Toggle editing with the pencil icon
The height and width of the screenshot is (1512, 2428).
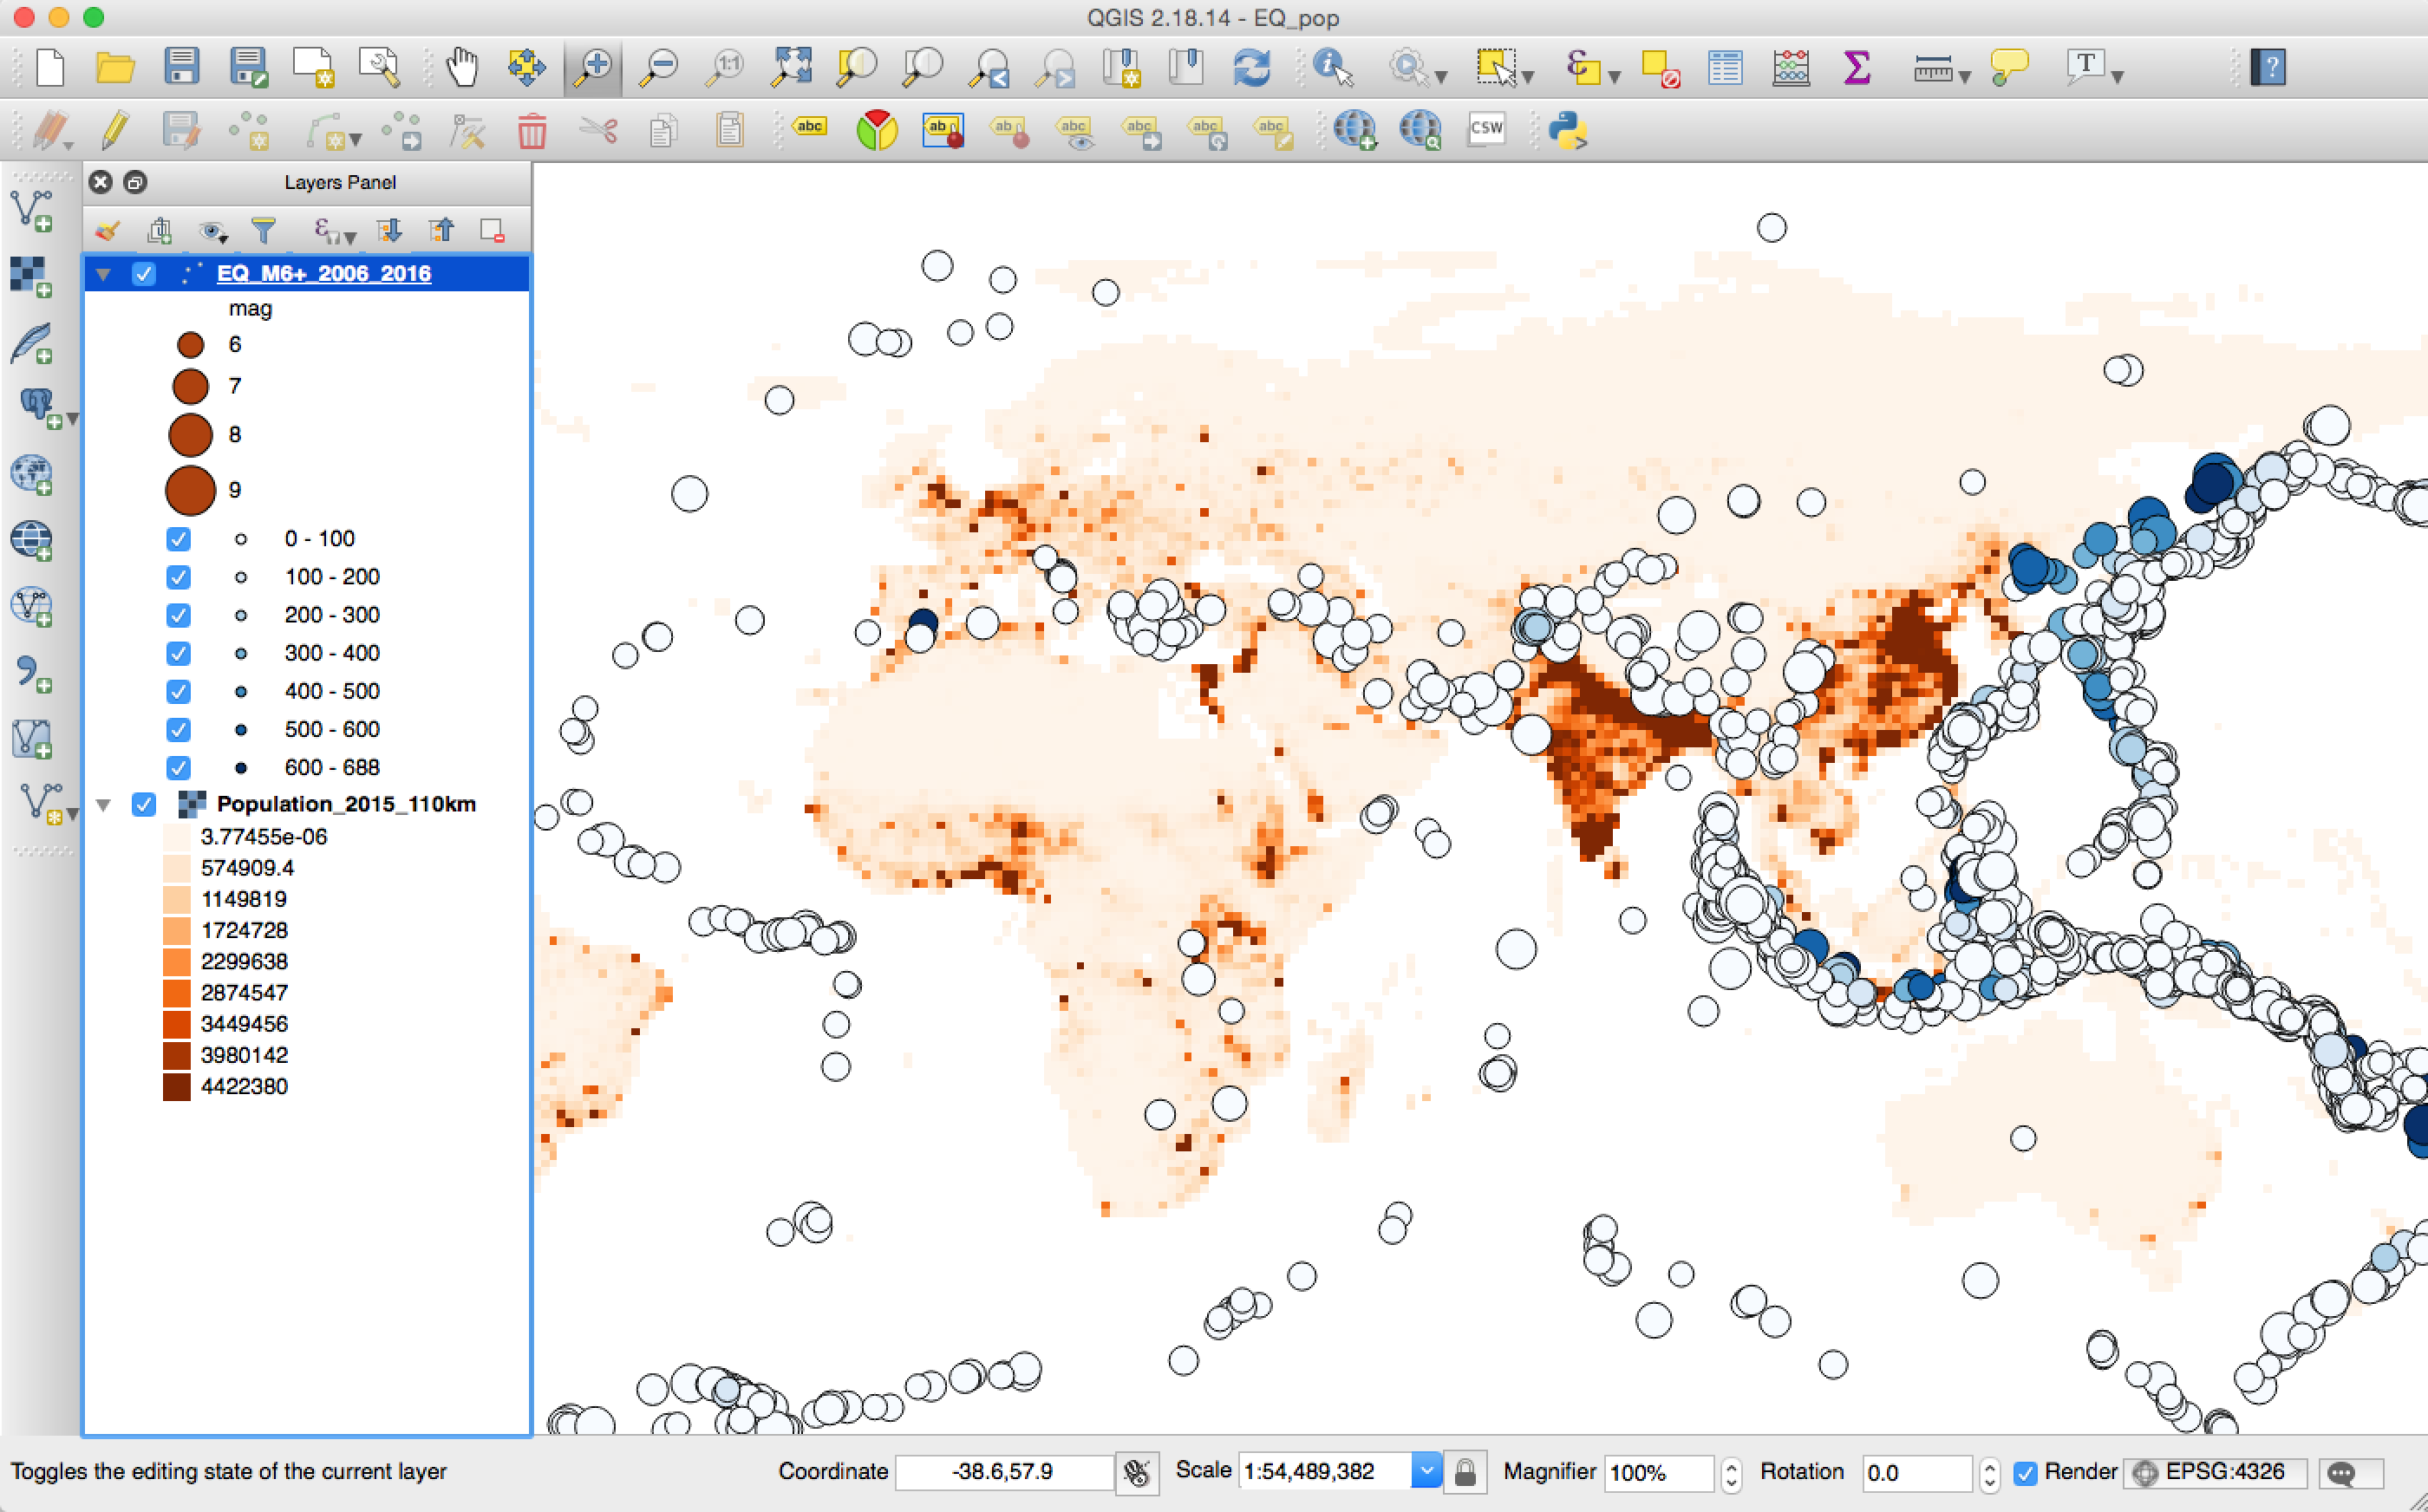pyautogui.click(x=115, y=130)
